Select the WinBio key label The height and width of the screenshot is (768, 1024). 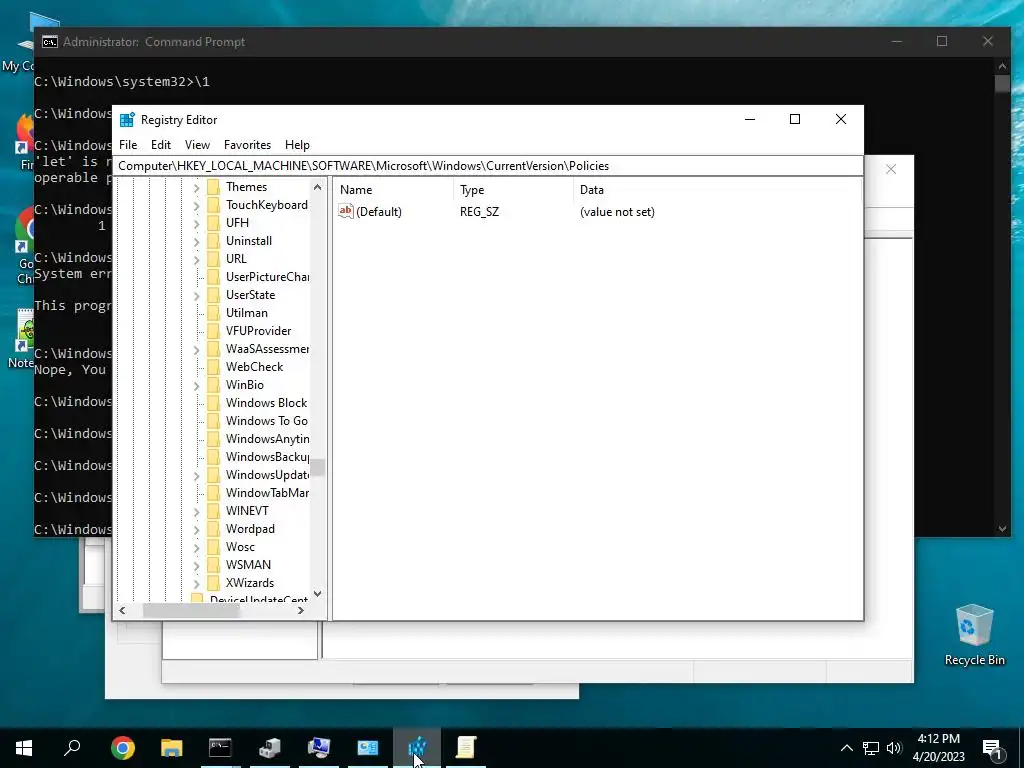(245, 385)
